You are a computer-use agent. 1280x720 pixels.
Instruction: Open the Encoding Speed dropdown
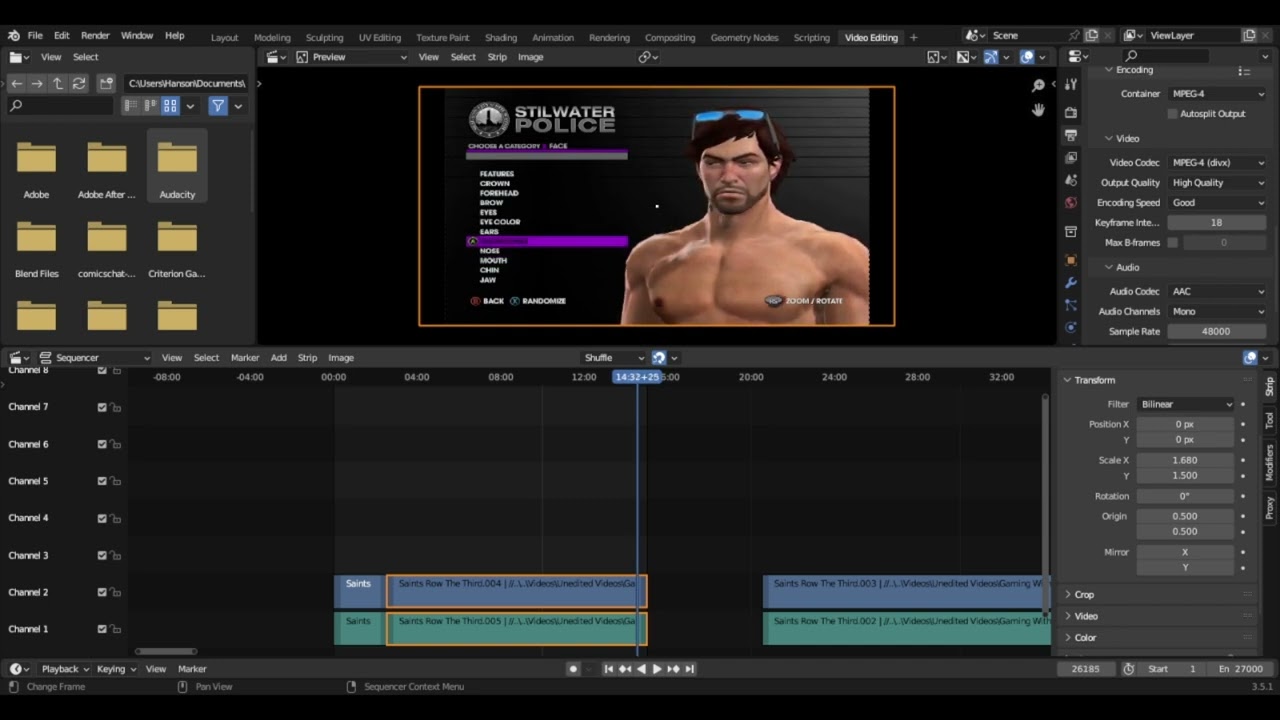[x=1217, y=203]
